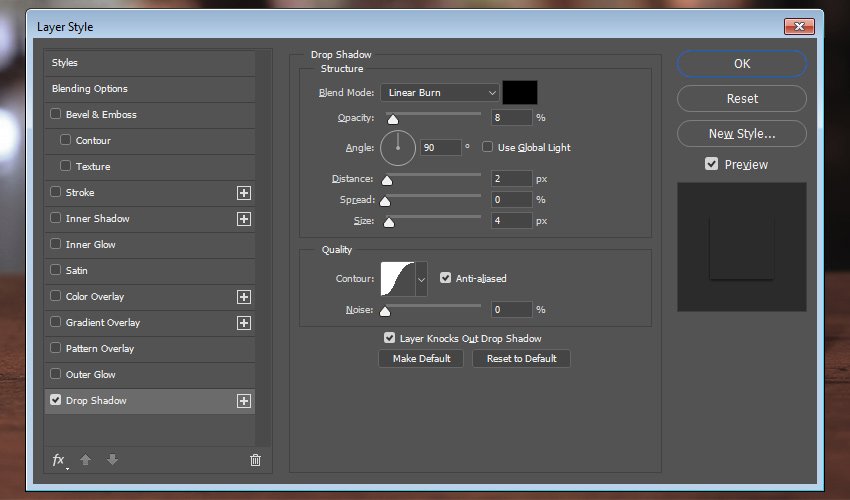This screenshot has height=500, width=850.
Task: Enable the Inner Shadow checkbox
Action: pyautogui.click(x=55, y=218)
